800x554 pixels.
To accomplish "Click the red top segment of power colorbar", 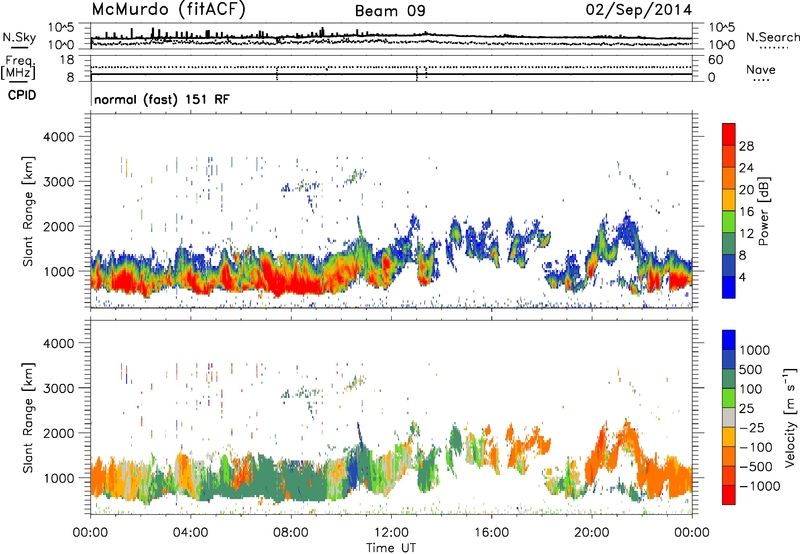I will pos(729,134).
